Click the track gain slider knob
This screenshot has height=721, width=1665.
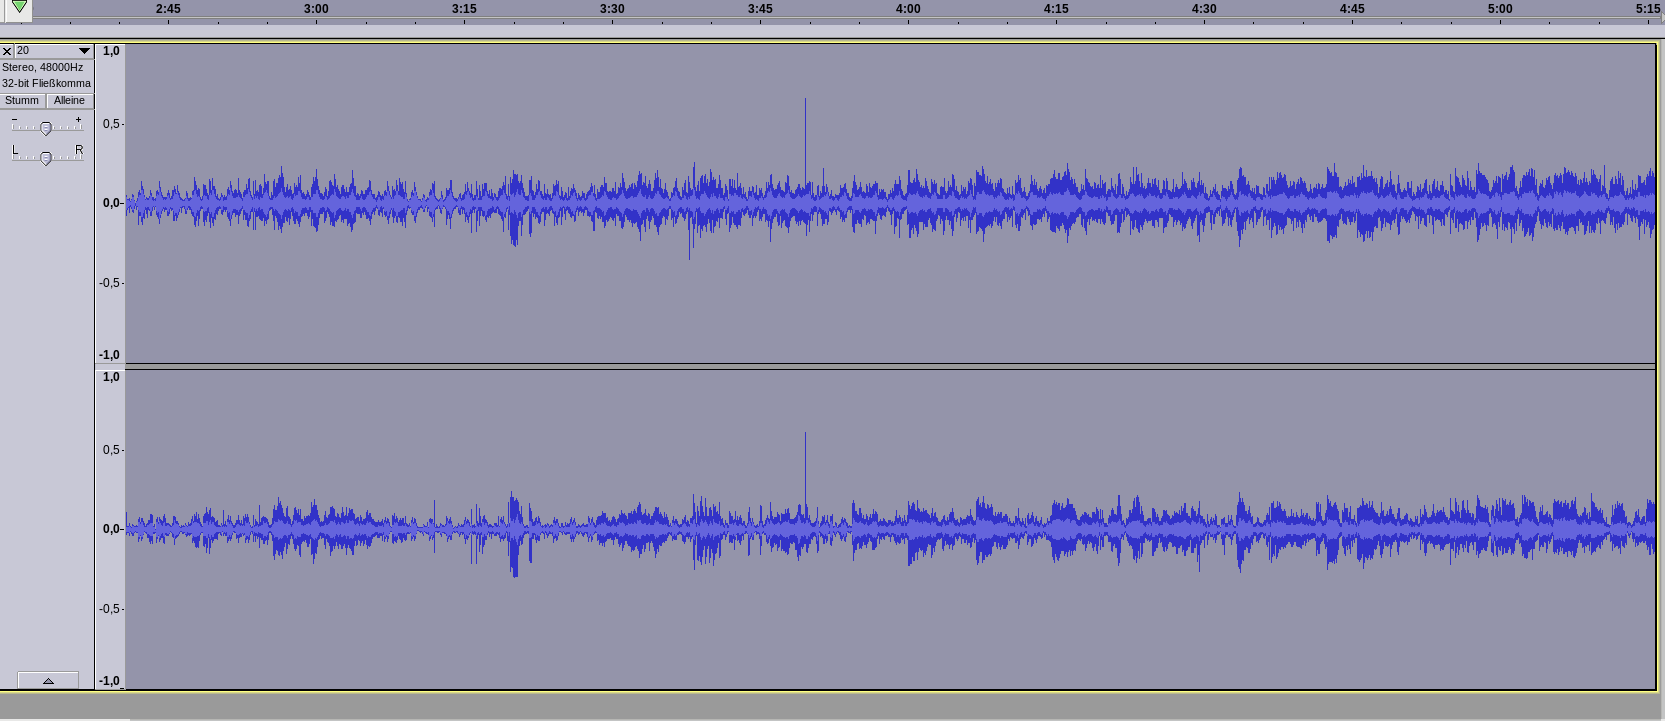(x=45, y=128)
